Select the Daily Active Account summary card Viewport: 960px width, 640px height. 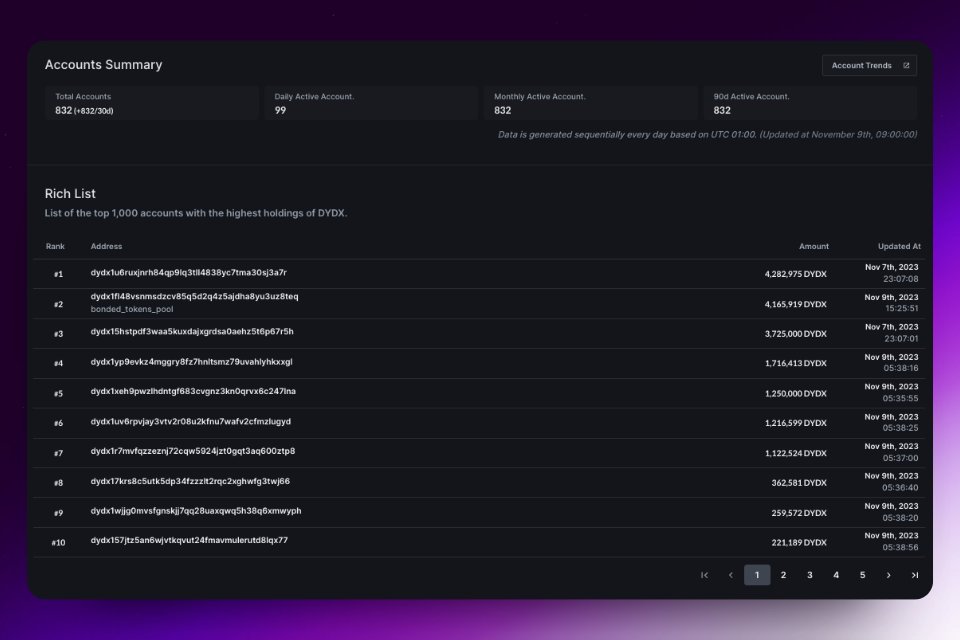pyautogui.click(x=370, y=102)
